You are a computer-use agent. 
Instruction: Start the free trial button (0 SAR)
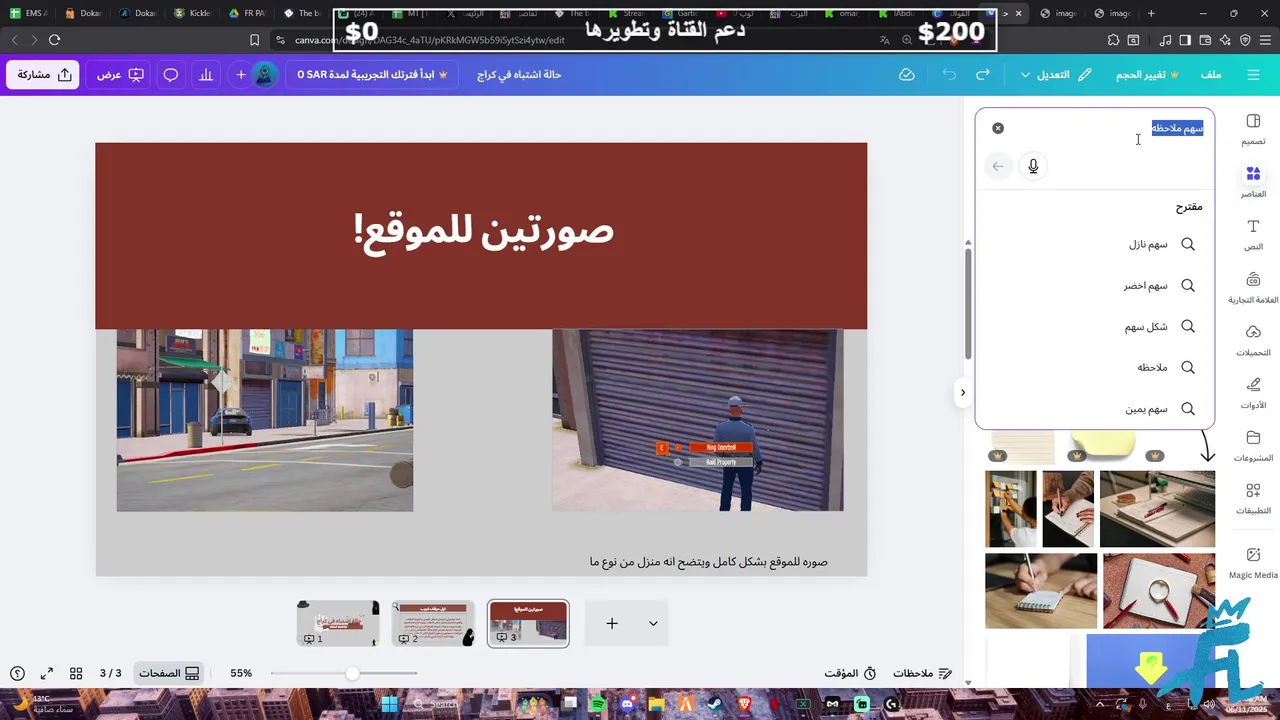[x=372, y=74]
